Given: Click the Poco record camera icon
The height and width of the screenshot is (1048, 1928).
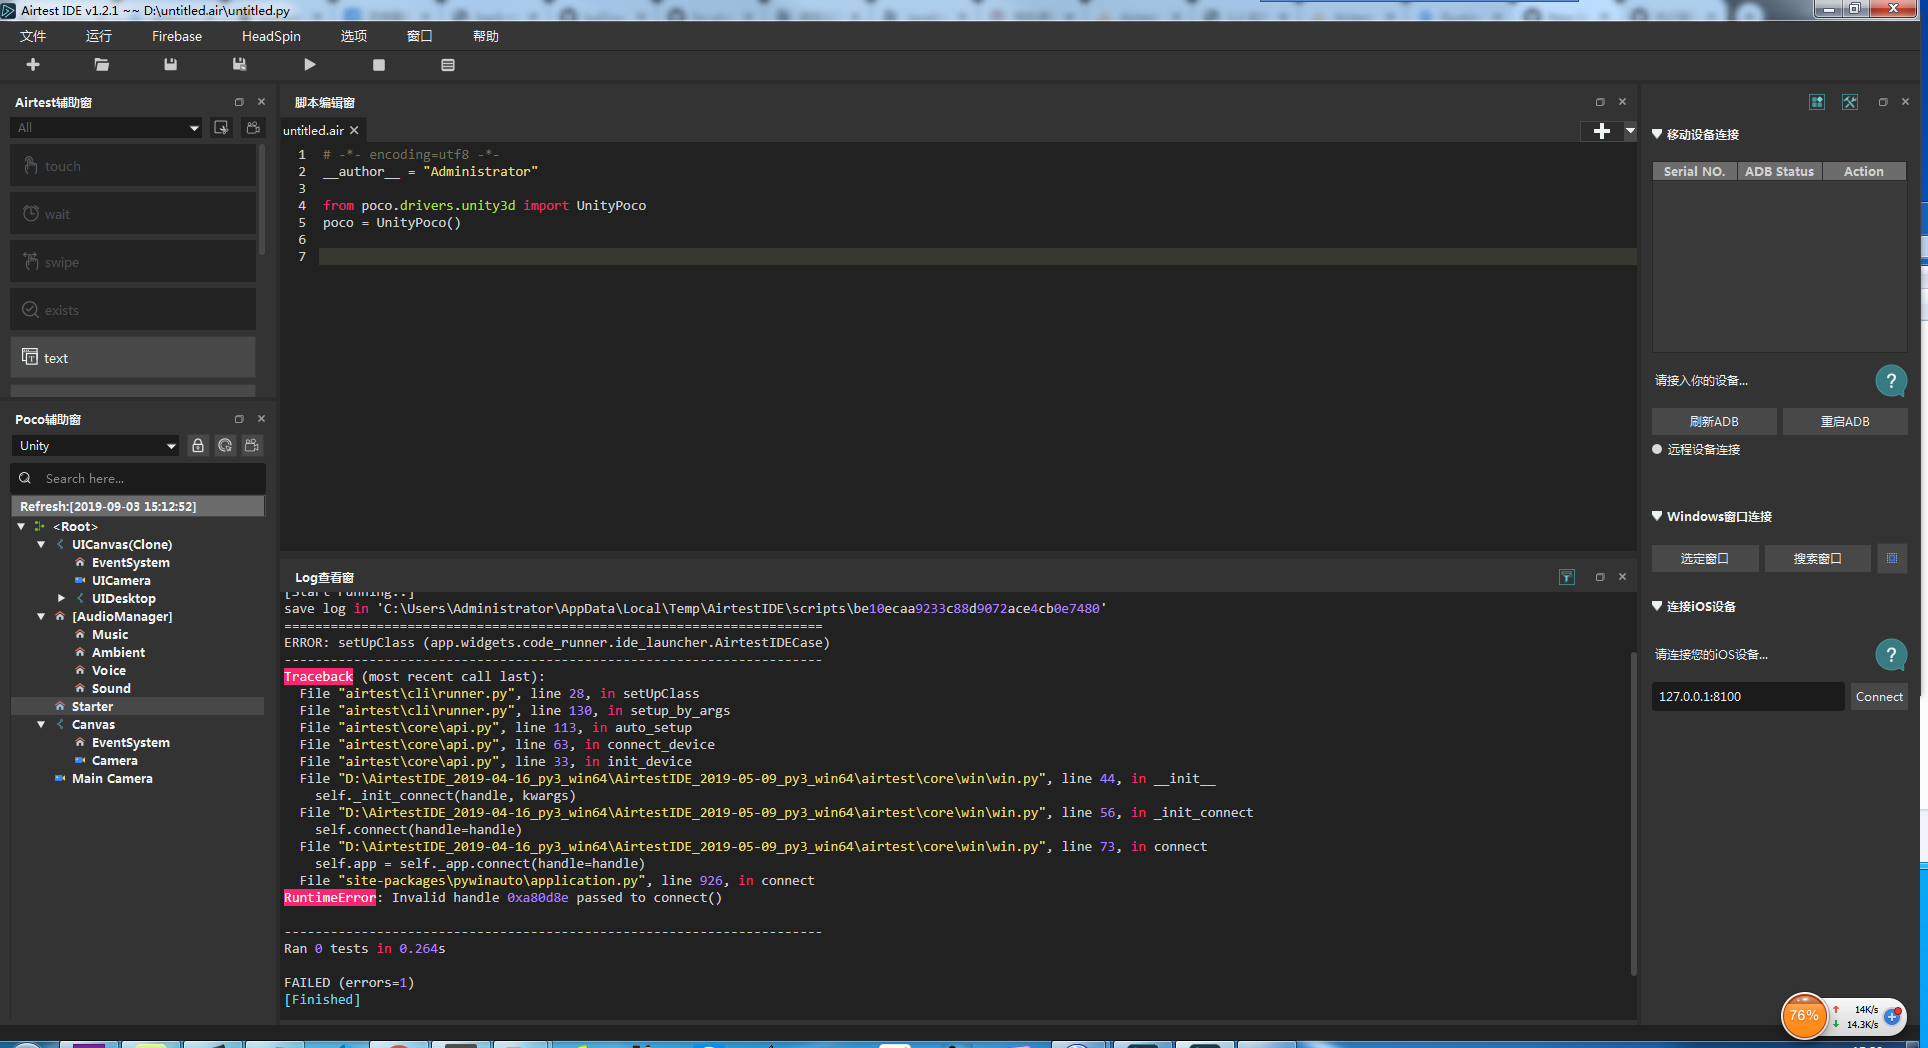Looking at the screenshot, I should pos(252,445).
